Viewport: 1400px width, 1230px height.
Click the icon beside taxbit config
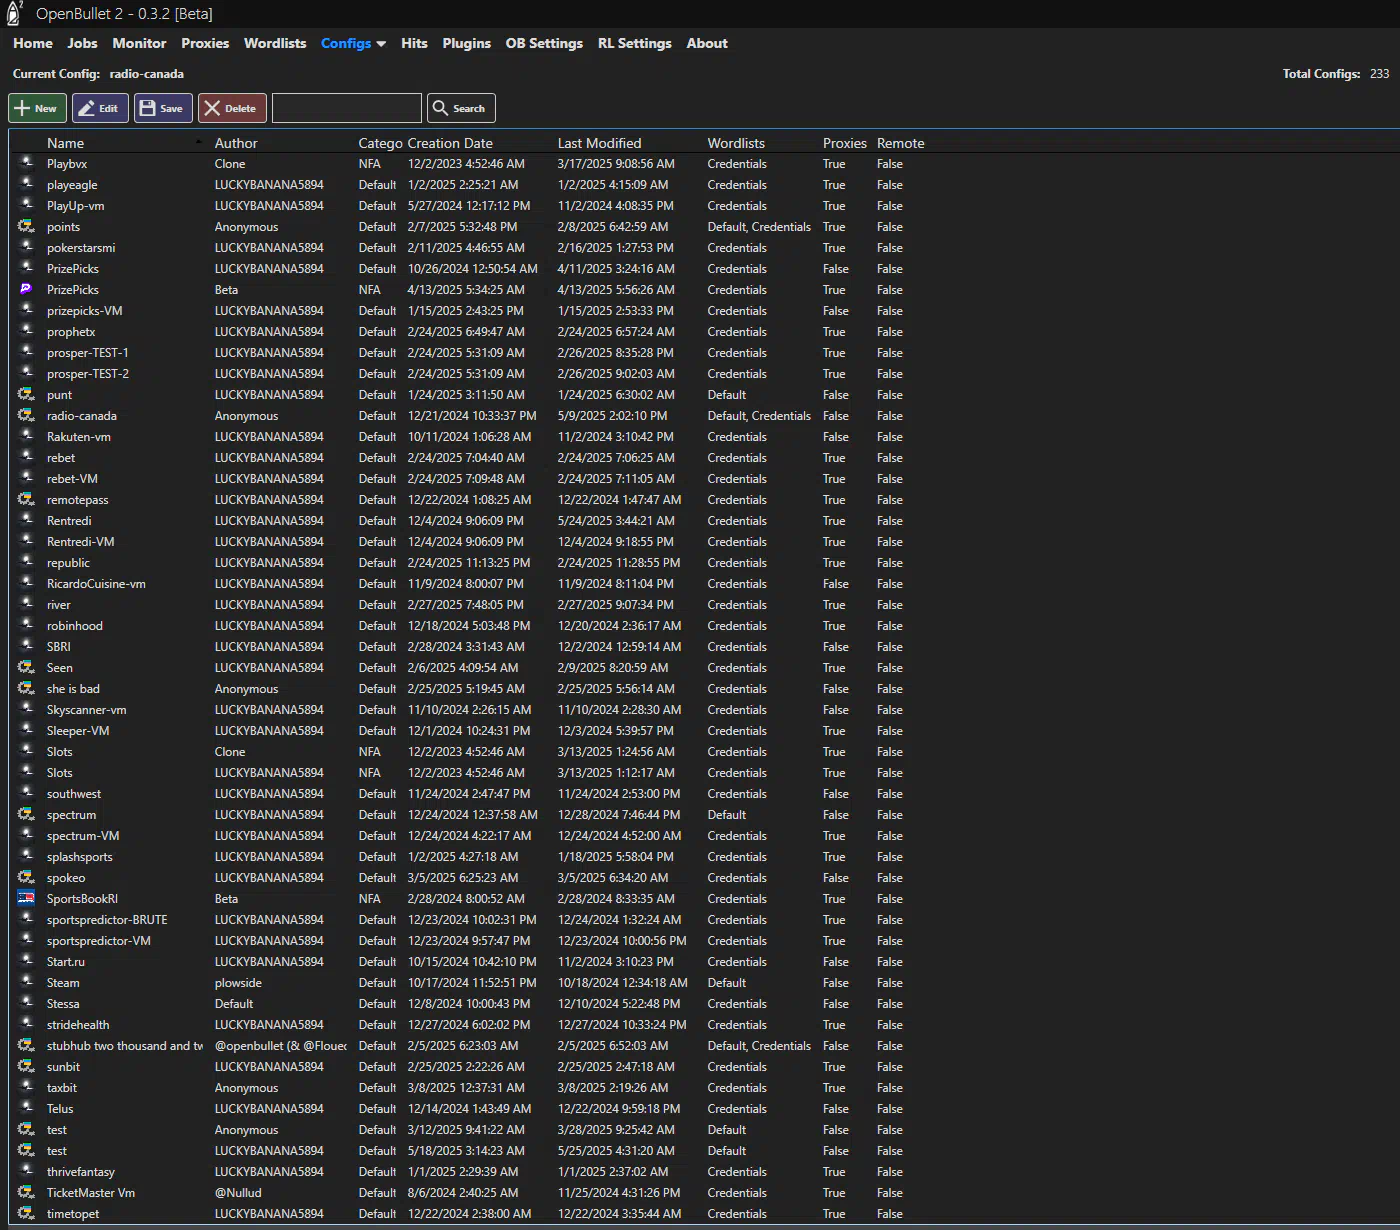click(27, 1087)
